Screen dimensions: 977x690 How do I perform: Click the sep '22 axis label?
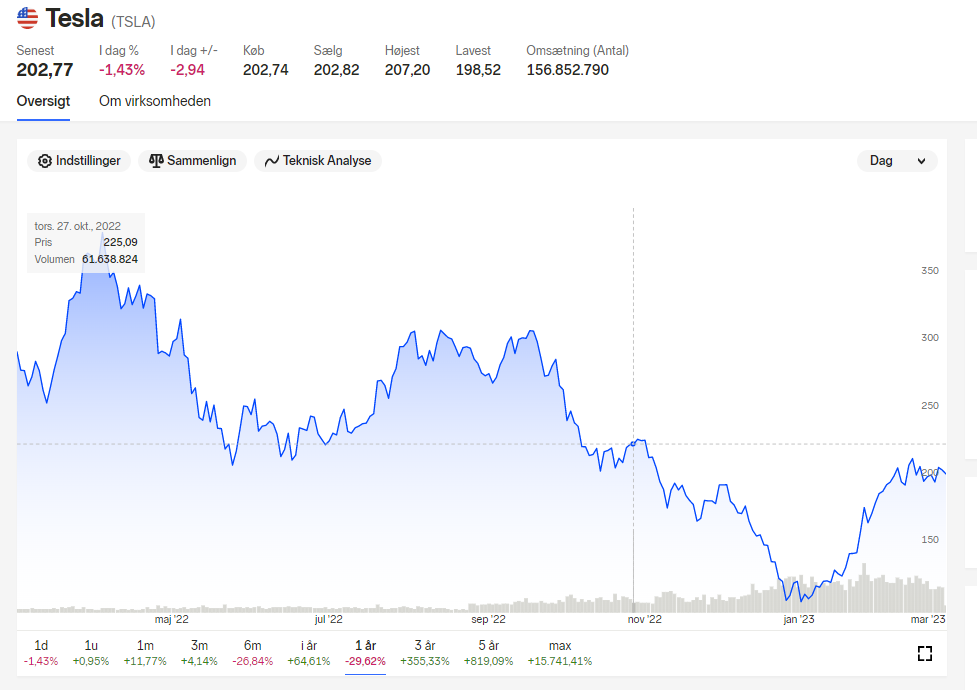(x=488, y=620)
